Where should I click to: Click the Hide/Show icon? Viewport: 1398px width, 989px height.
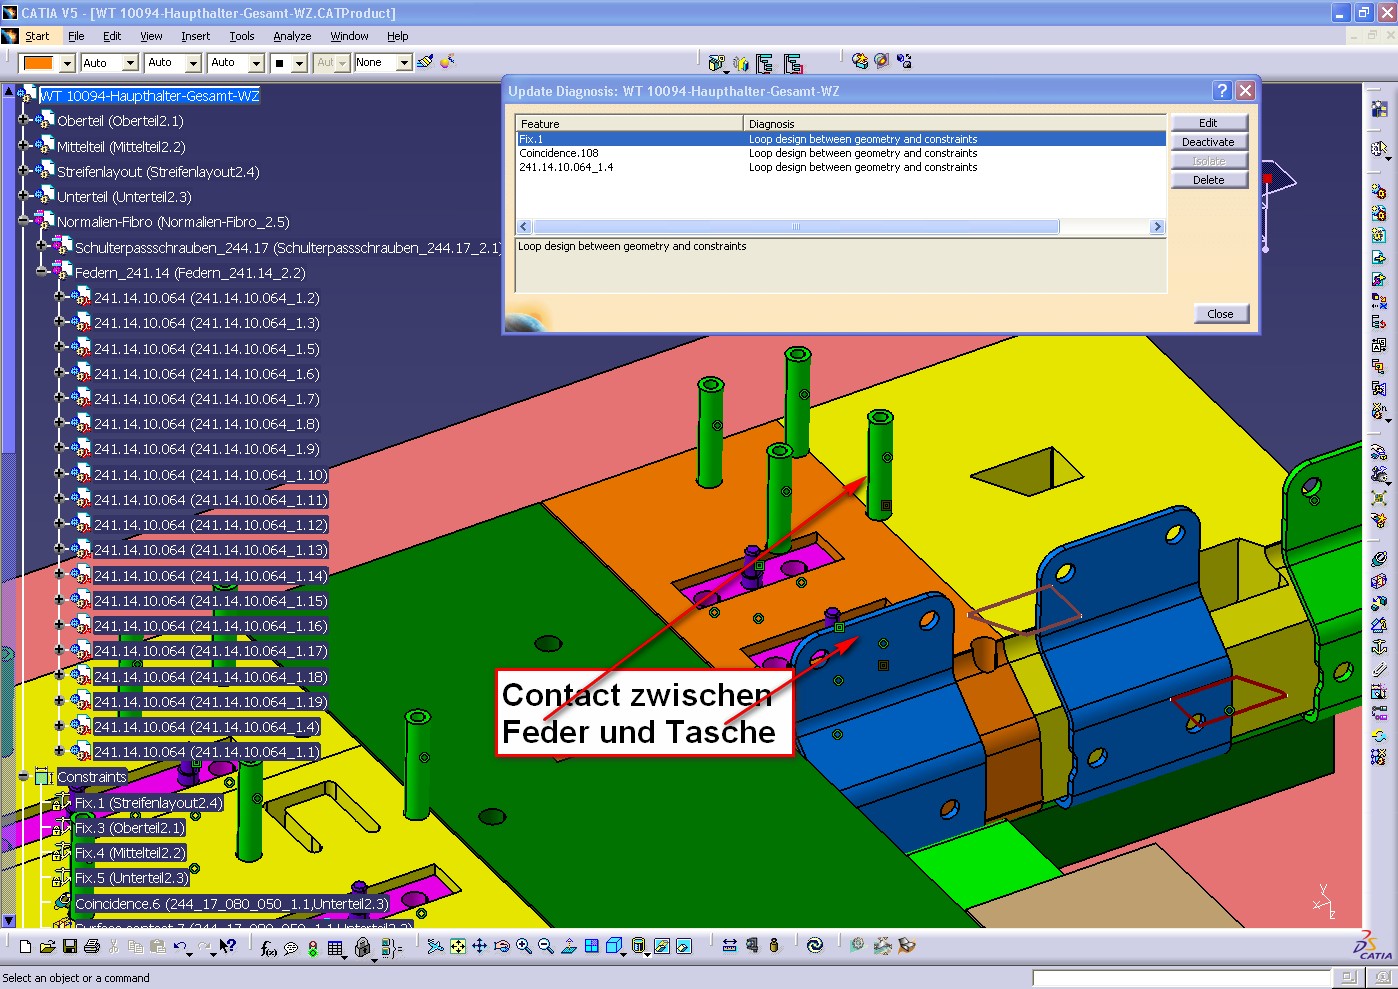pyautogui.click(x=662, y=946)
